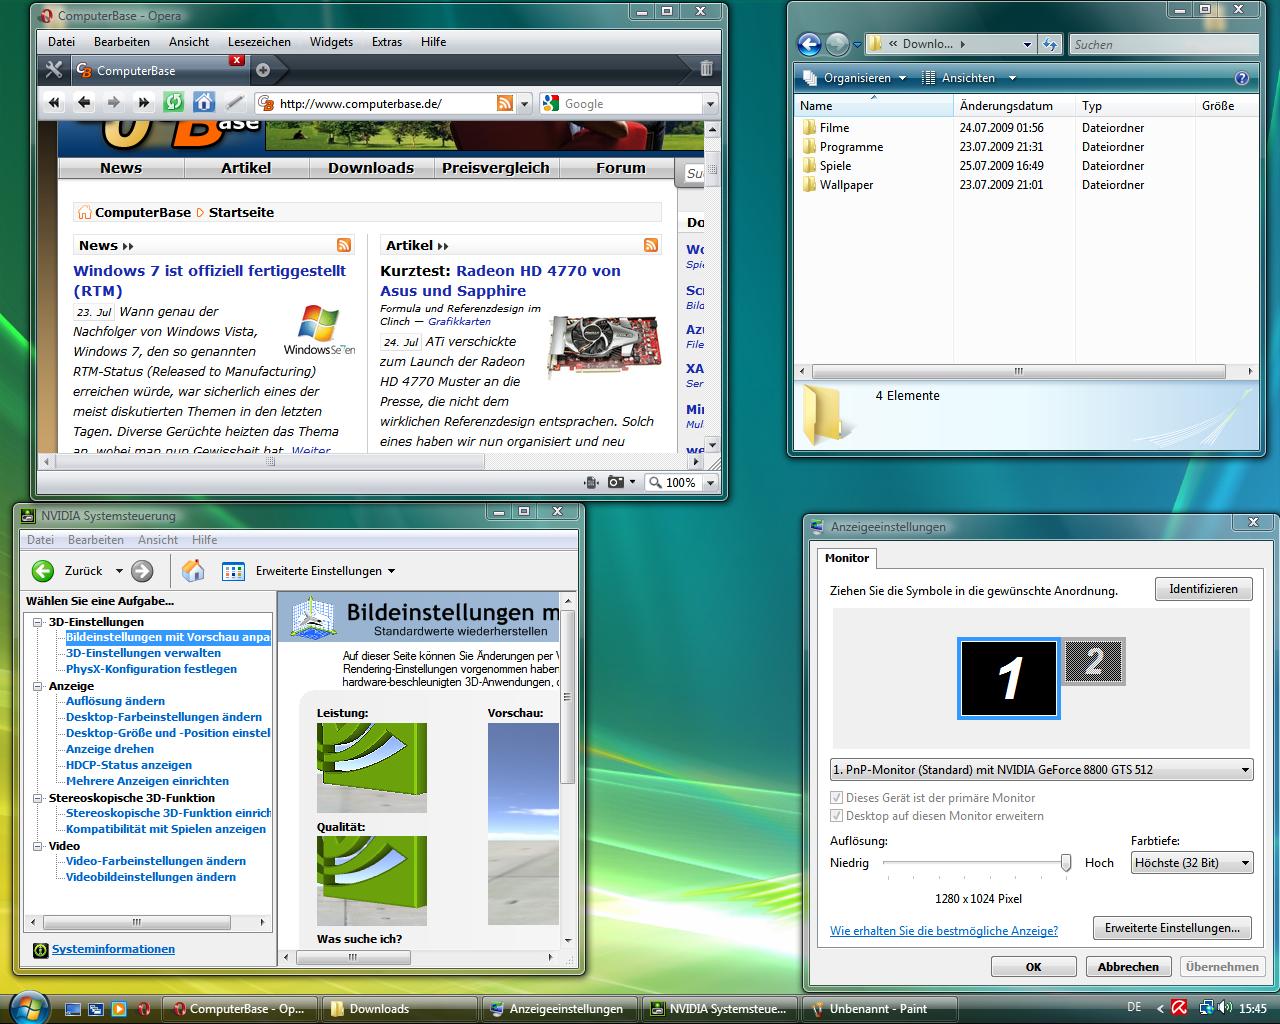Click the volume tray icon
This screenshot has height=1024, width=1280.
(x=1225, y=1008)
